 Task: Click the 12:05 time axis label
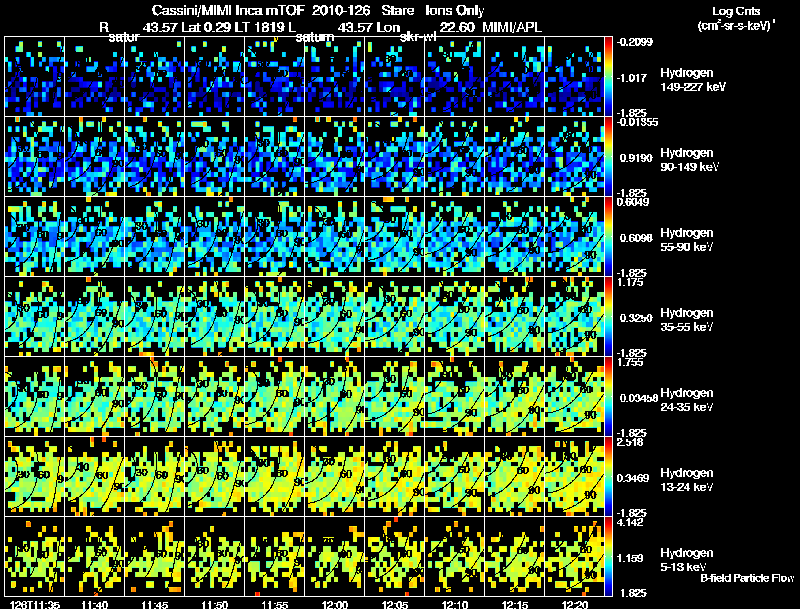[x=395, y=604]
